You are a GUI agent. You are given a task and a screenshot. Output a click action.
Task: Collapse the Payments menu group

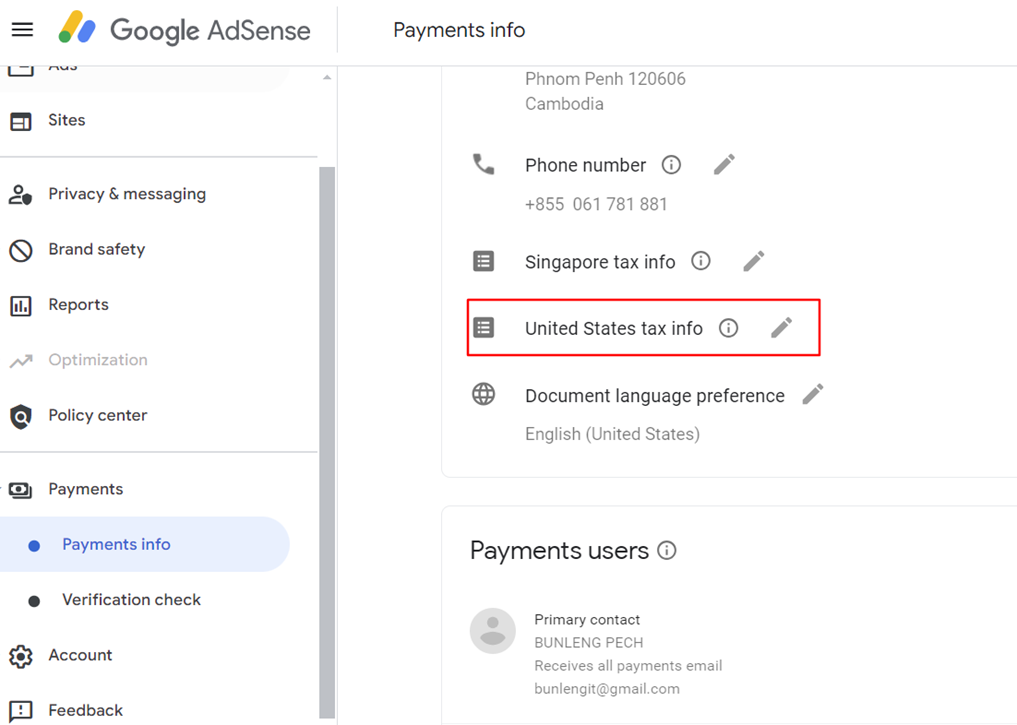point(86,490)
